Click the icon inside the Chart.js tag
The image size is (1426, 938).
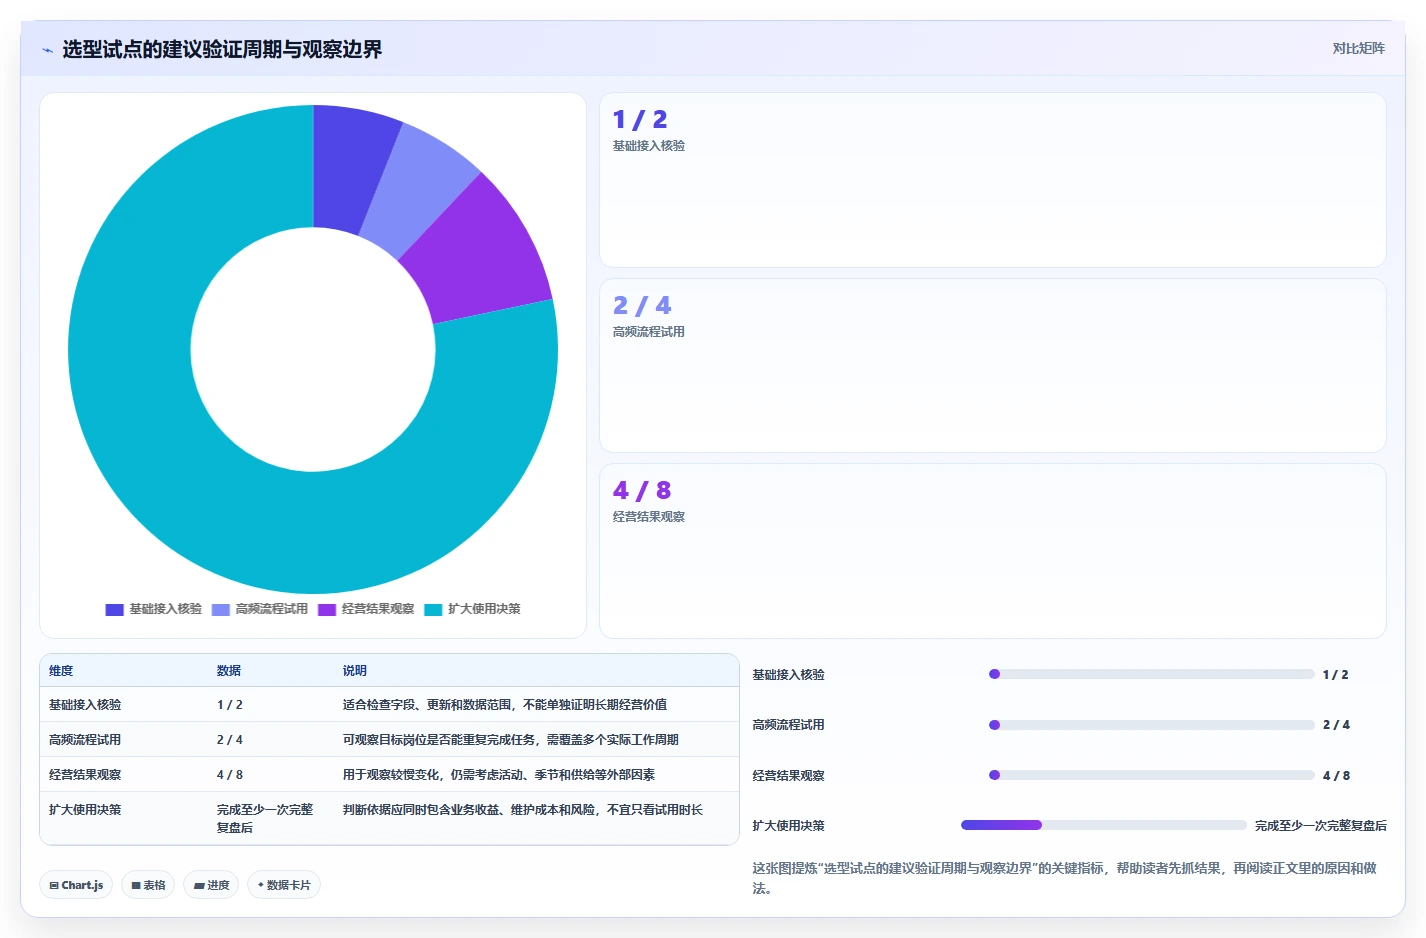point(54,886)
